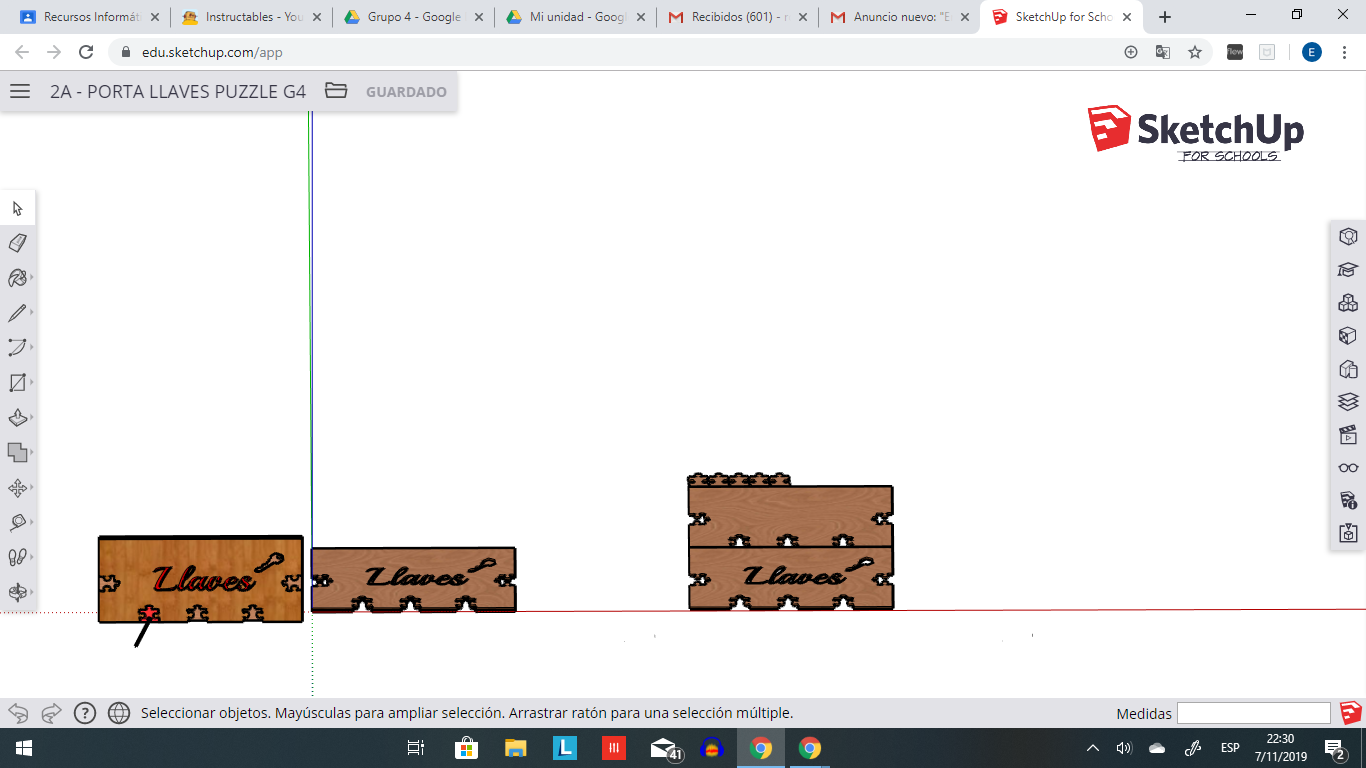Expand the Arc tool flyout arrow
The image size is (1366, 768).
(32, 348)
